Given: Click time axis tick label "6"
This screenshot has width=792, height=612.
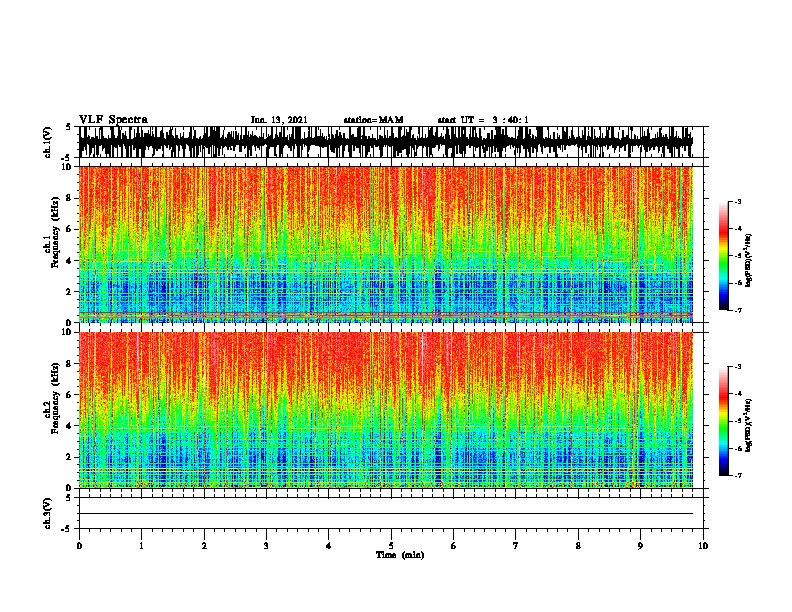Looking at the screenshot, I should pyautogui.click(x=454, y=546).
